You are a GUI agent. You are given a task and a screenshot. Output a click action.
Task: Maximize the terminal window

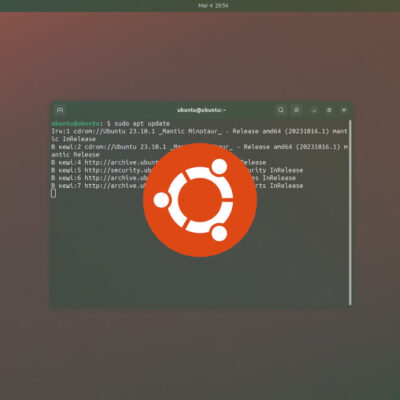(x=329, y=110)
